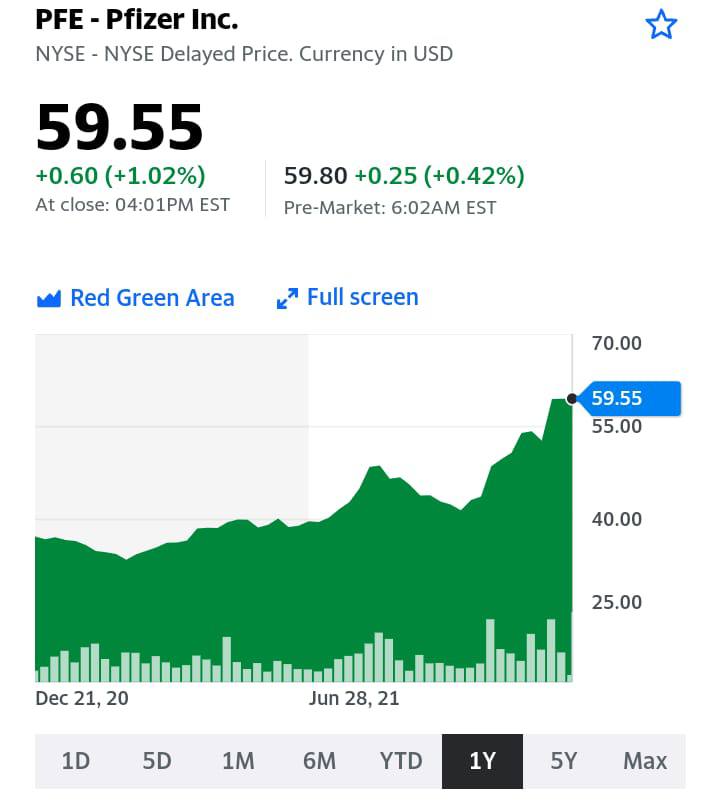Click the At close: 04:01PM EST text
The height and width of the screenshot is (807, 720).
tap(133, 205)
